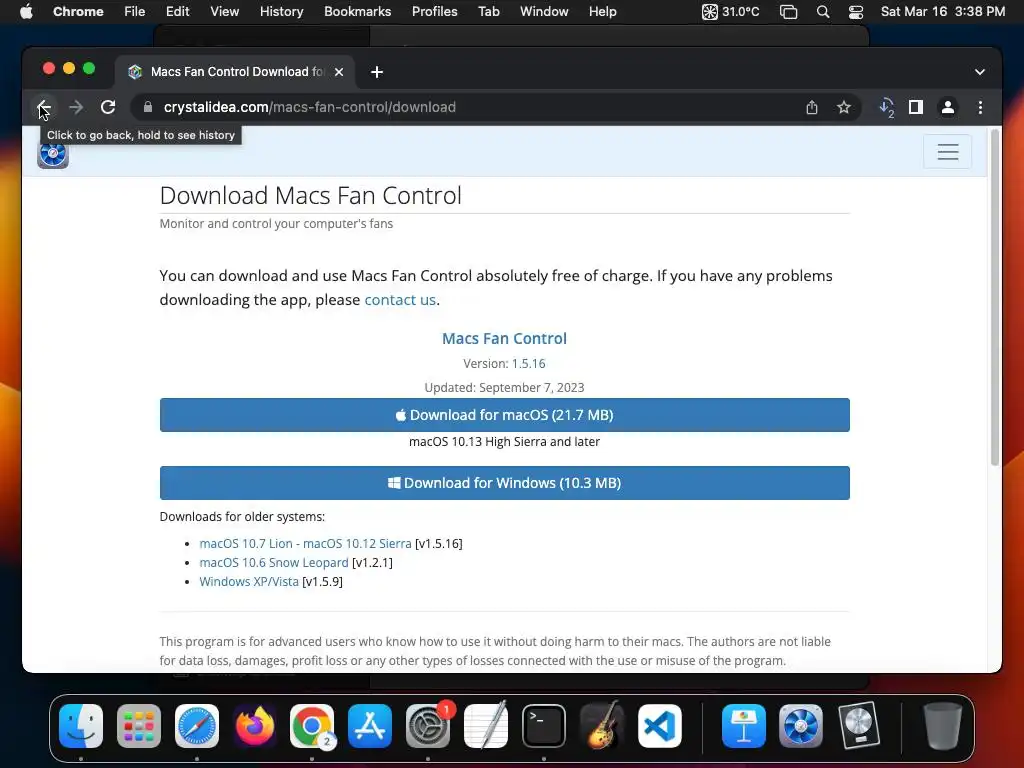Click the date and time in menu bar
This screenshot has width=1024, height=768.
[x=942, y=12]
